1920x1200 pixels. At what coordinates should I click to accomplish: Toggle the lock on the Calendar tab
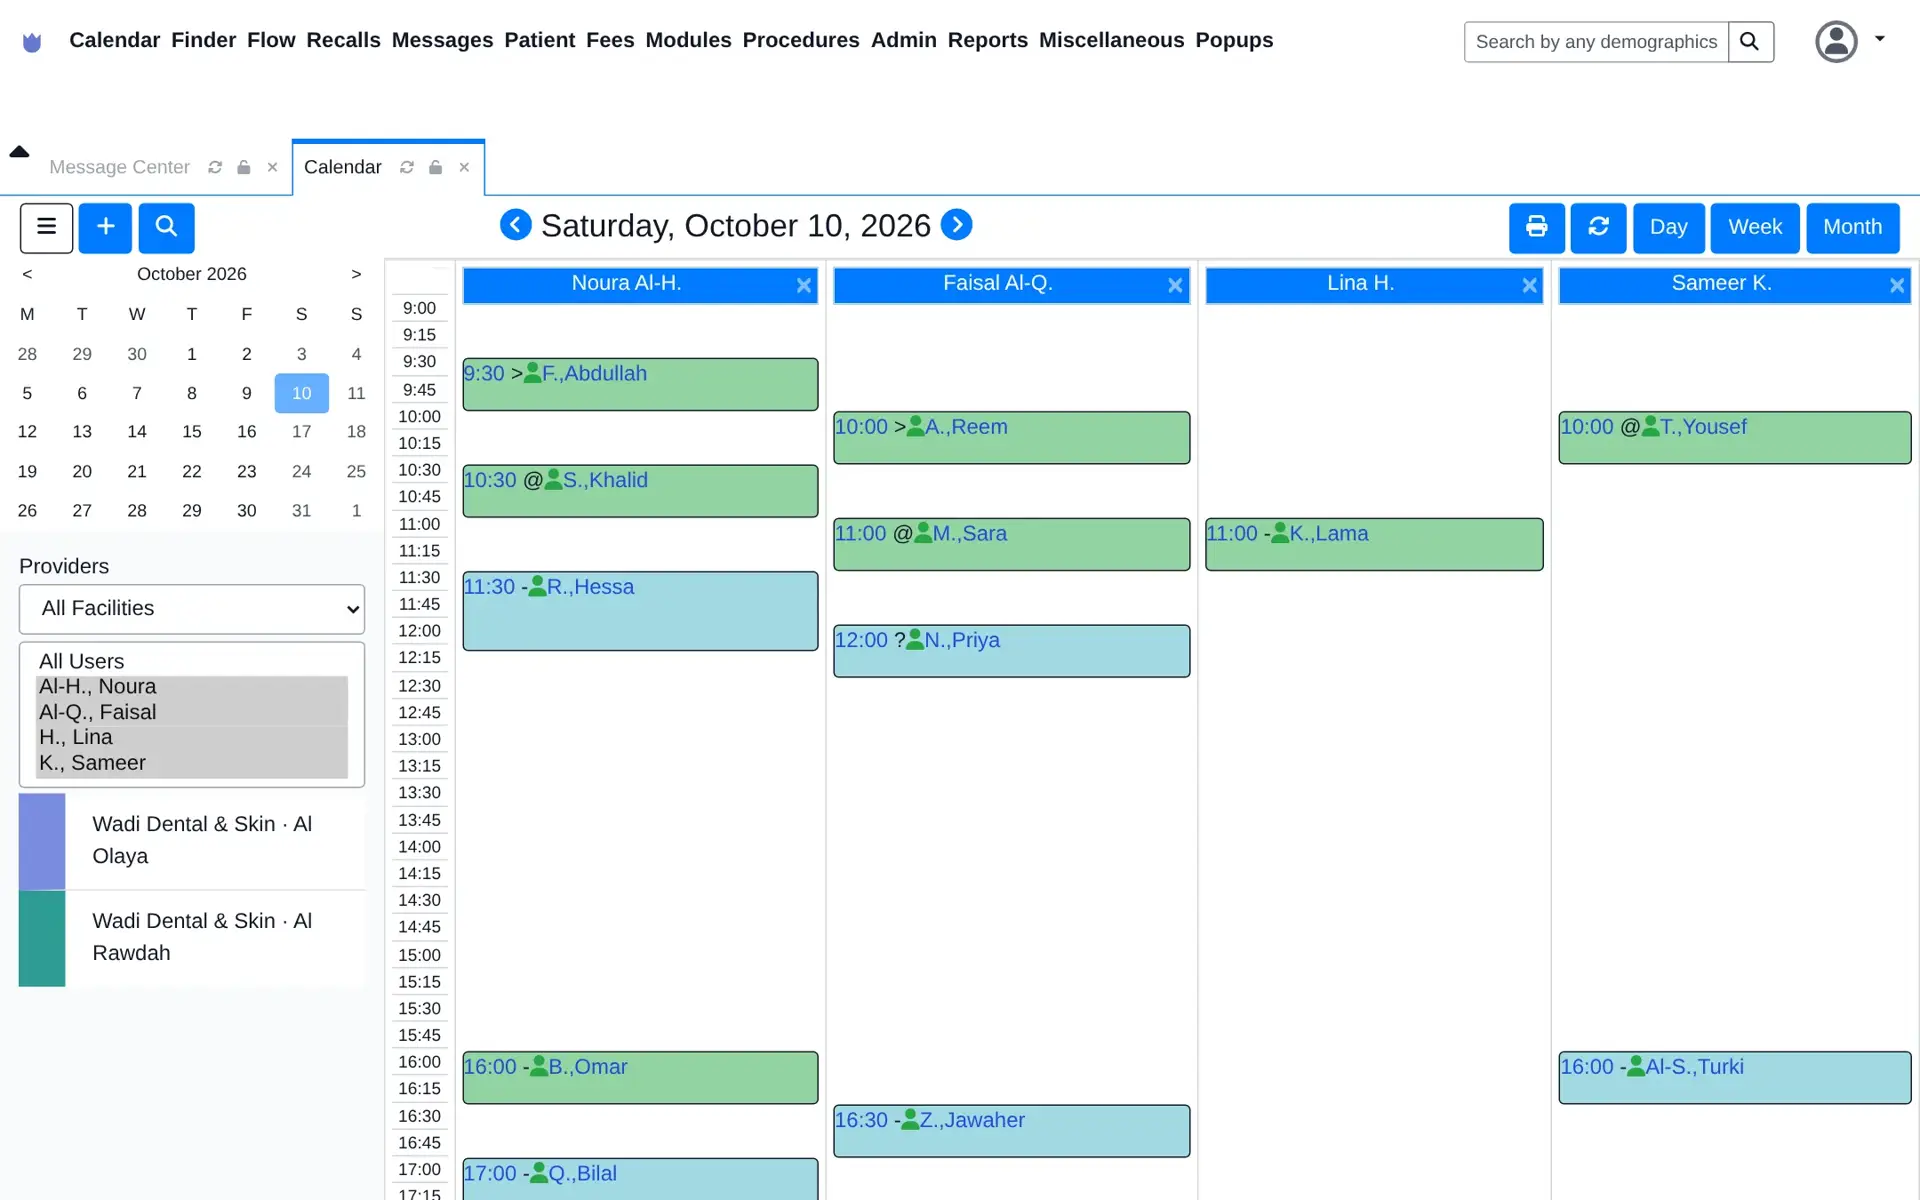click(x=436, y=167)
